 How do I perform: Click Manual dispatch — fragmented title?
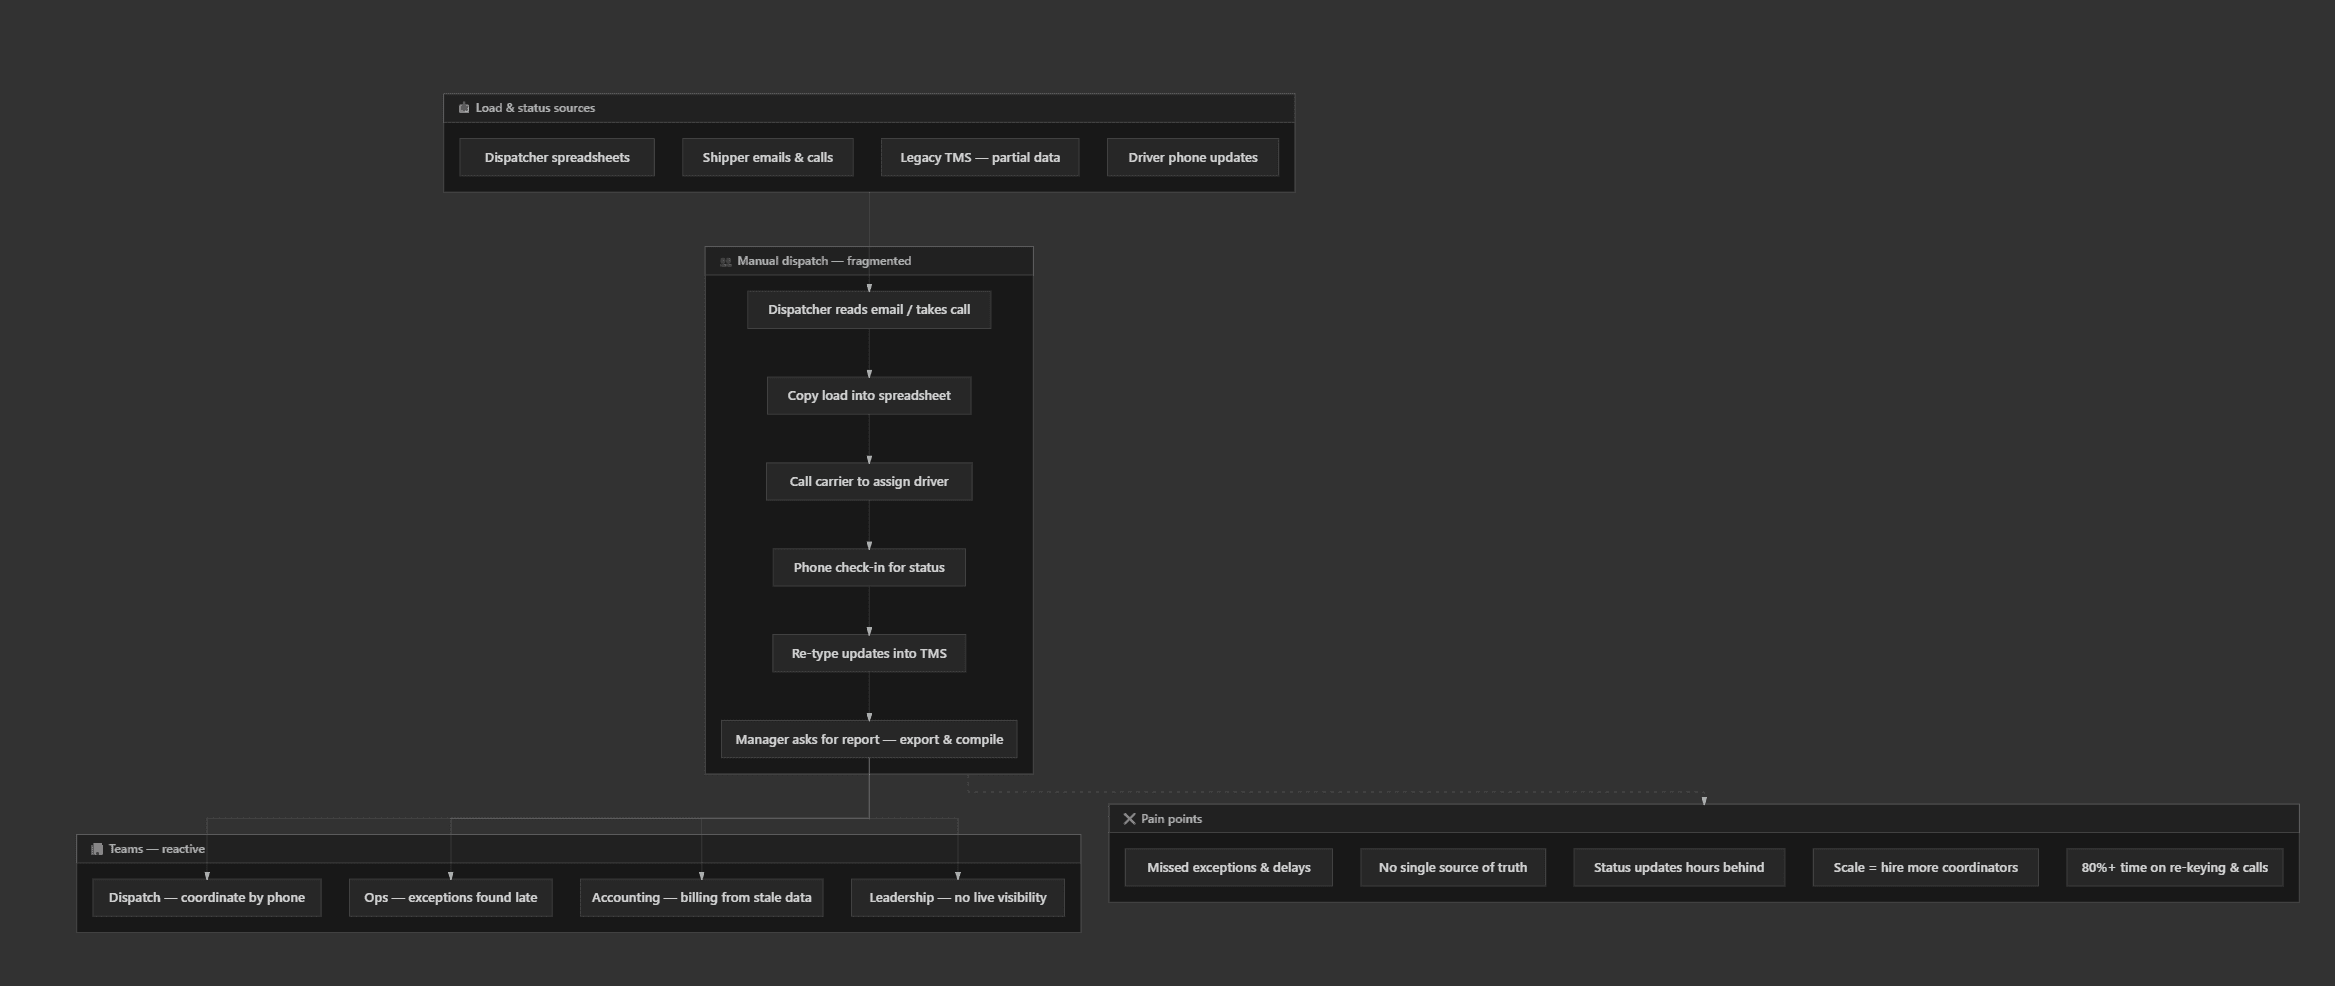pos(824,261)
